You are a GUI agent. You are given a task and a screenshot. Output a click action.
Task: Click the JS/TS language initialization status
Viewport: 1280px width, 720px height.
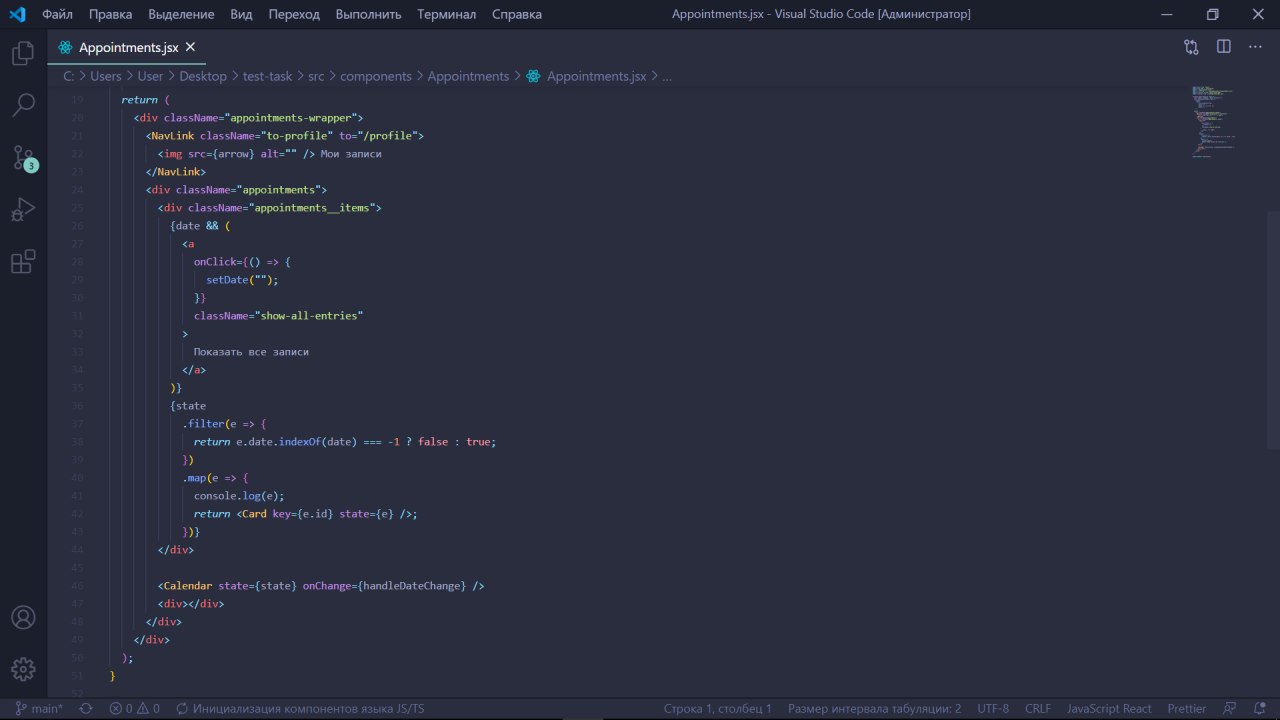(x=299, y=709)
